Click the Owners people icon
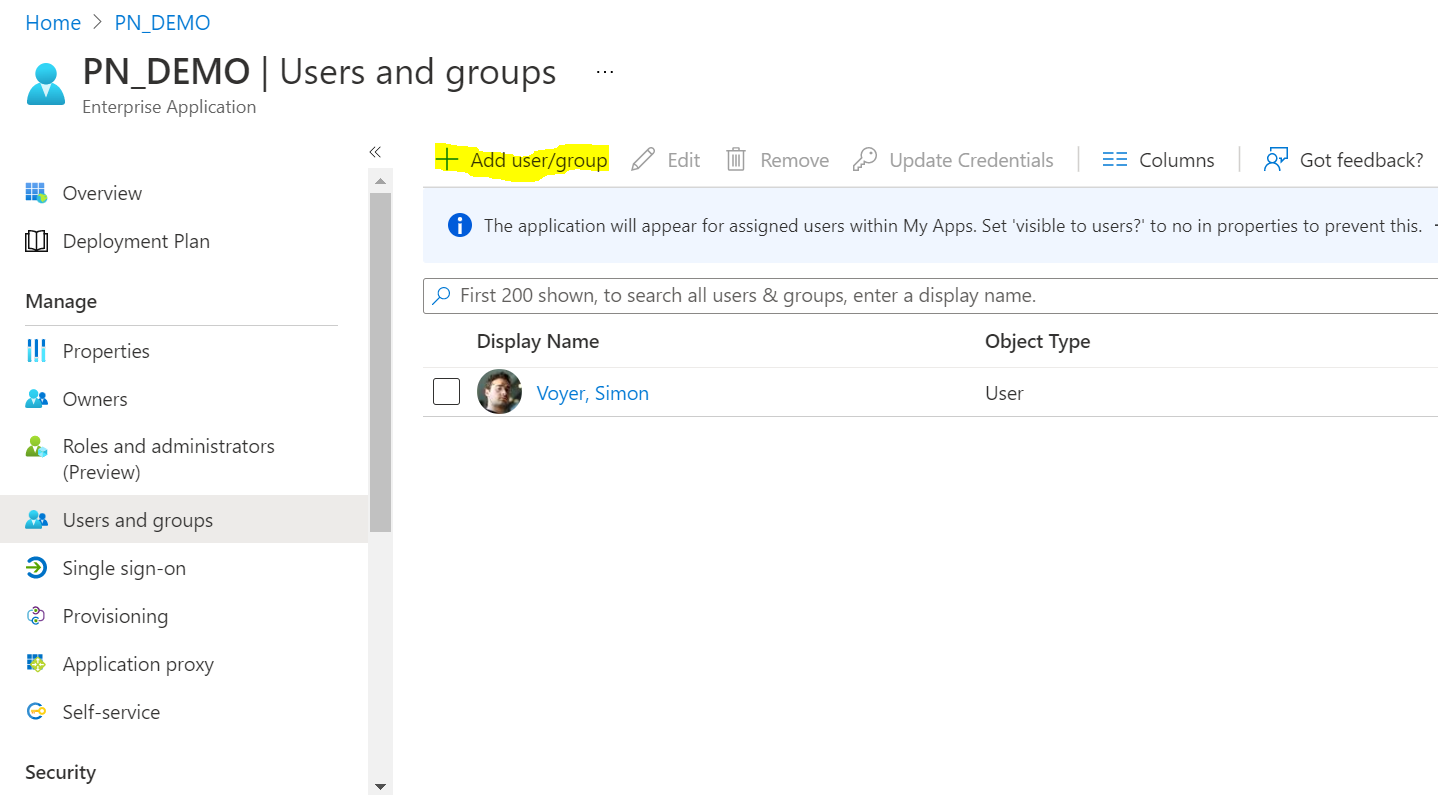The height and width of the screenshot is (795, 1438). 36,399
